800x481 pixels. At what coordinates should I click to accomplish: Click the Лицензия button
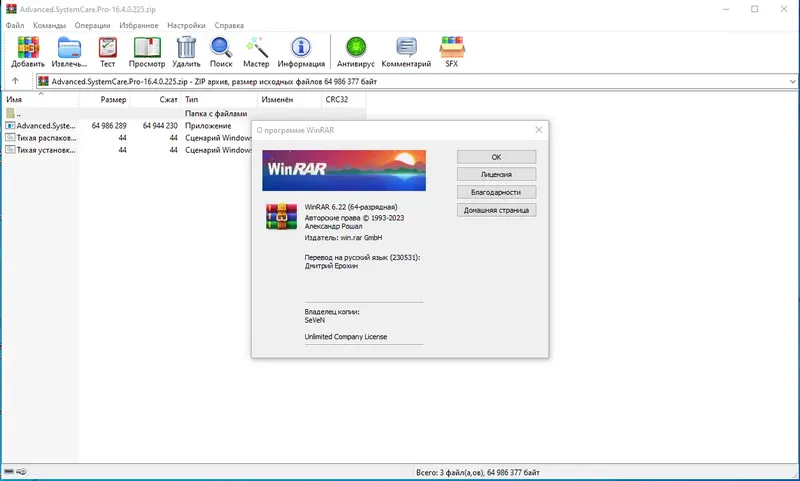496,174
